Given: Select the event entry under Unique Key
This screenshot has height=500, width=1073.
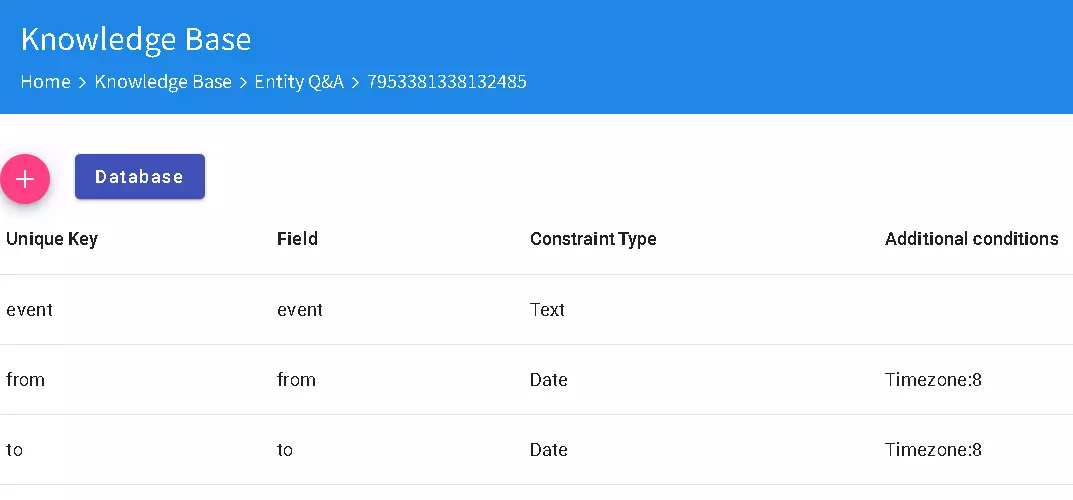Looking at the screenshot, I should tap(29, 310).
